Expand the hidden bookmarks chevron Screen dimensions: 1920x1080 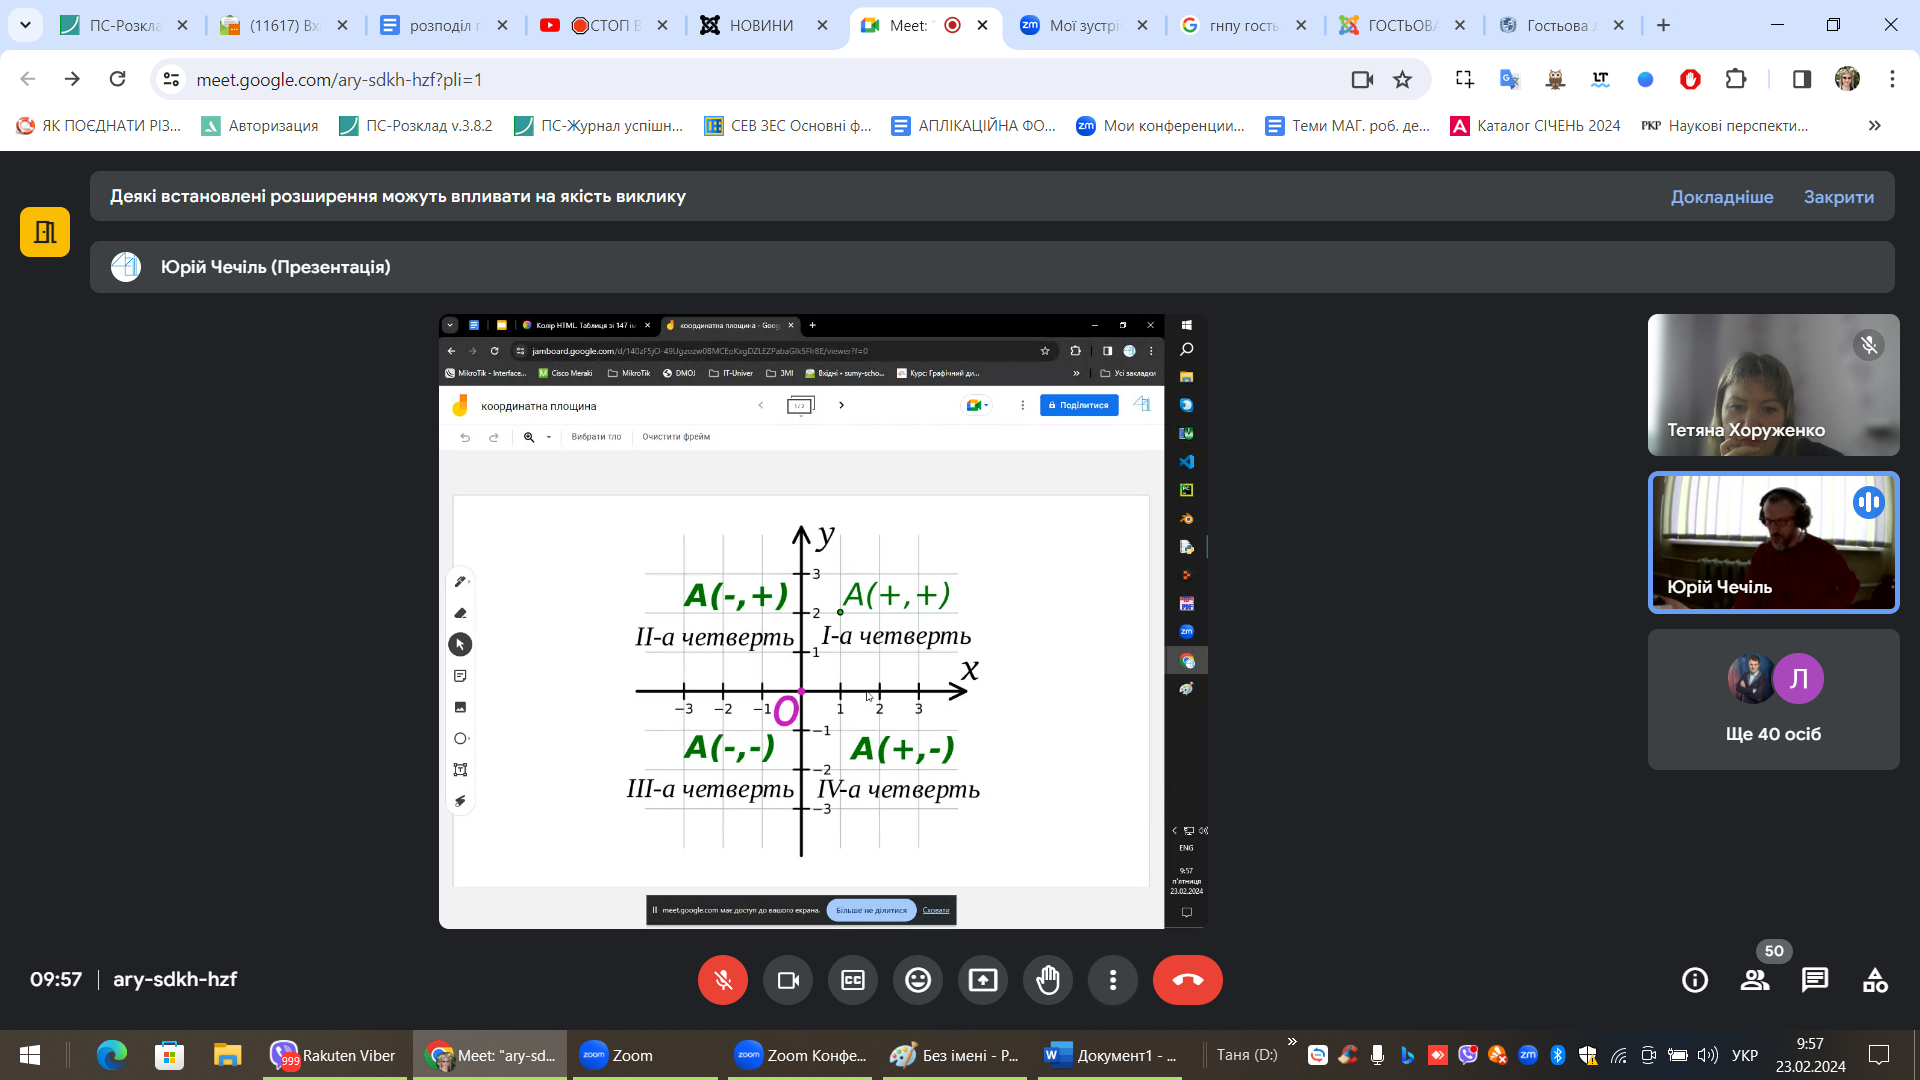1875,125
